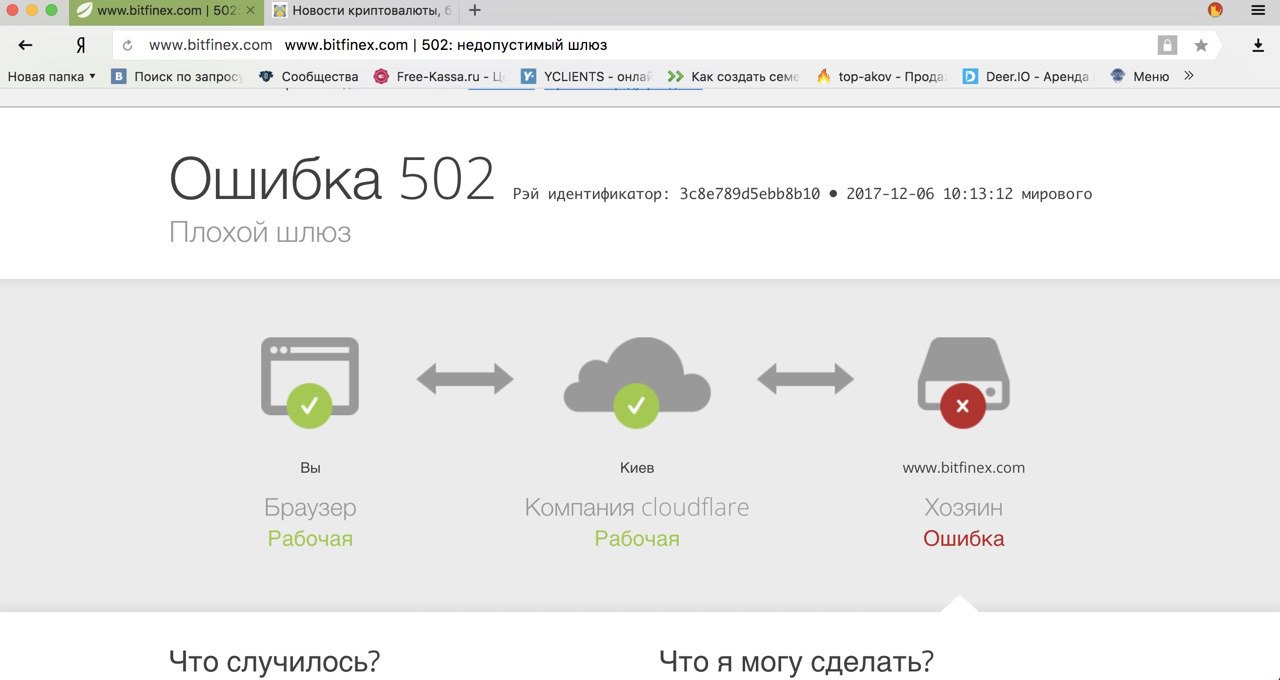Viewport: 1280px width, 680px height.
Task: Switch to Новости криптовалюты tab
Action: (364, 11)
